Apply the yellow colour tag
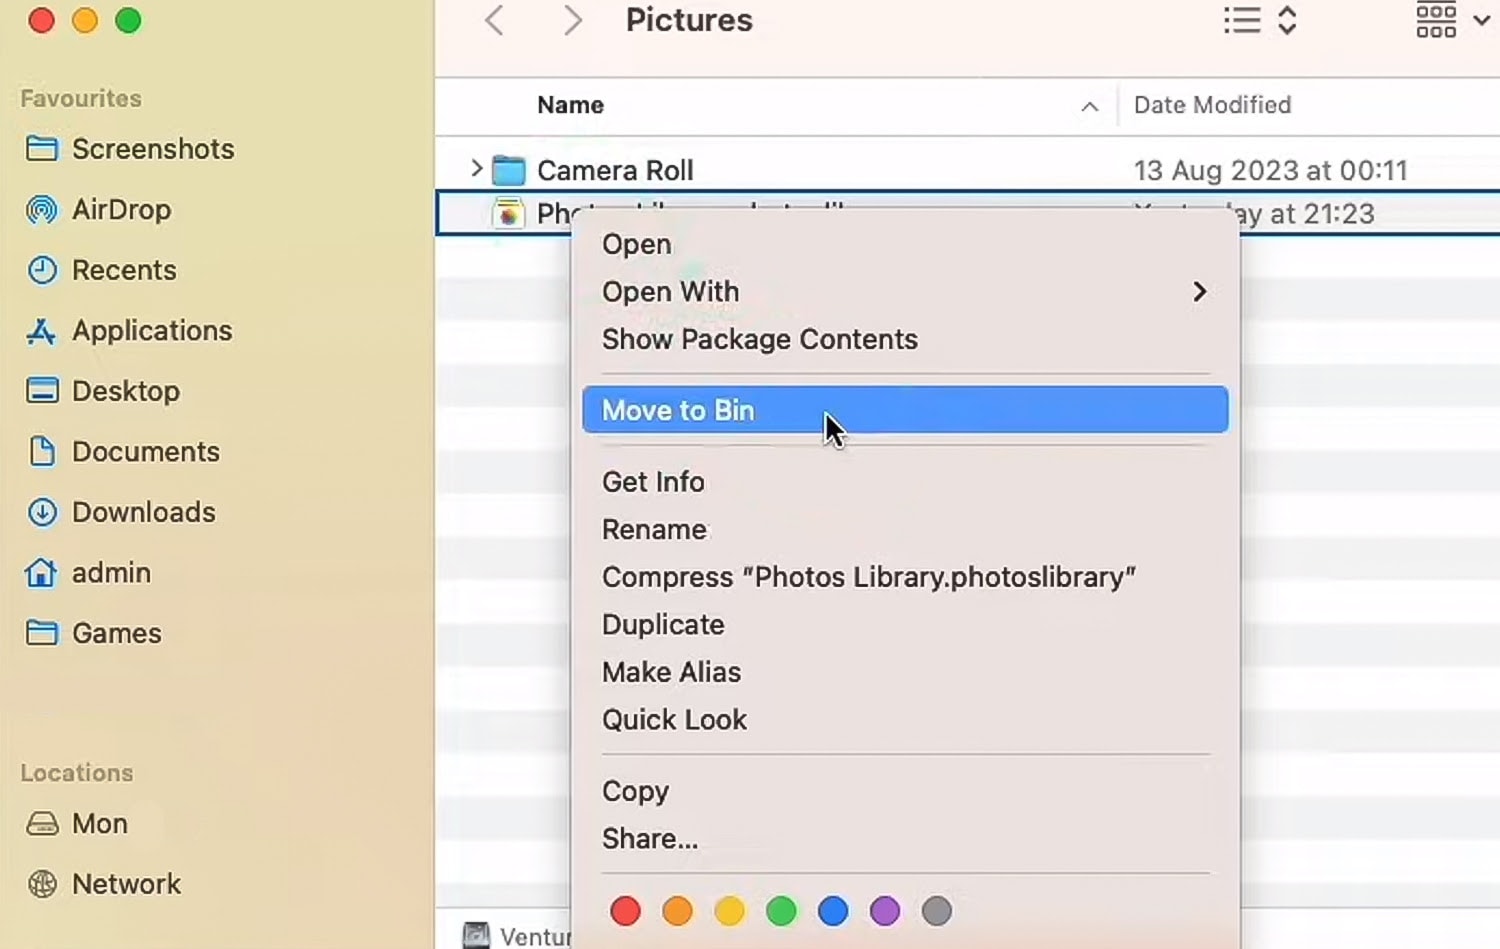This screenshot has height=949, width=1500. [x=730, y=911]
